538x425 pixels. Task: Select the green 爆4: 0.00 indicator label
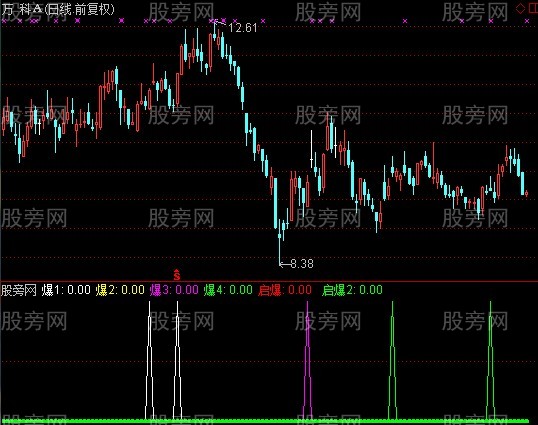point(228,290)
